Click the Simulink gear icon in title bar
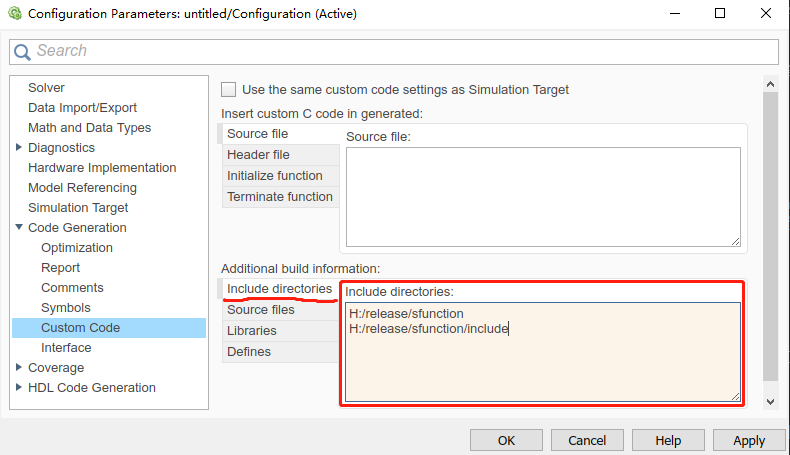 point(14,14)
